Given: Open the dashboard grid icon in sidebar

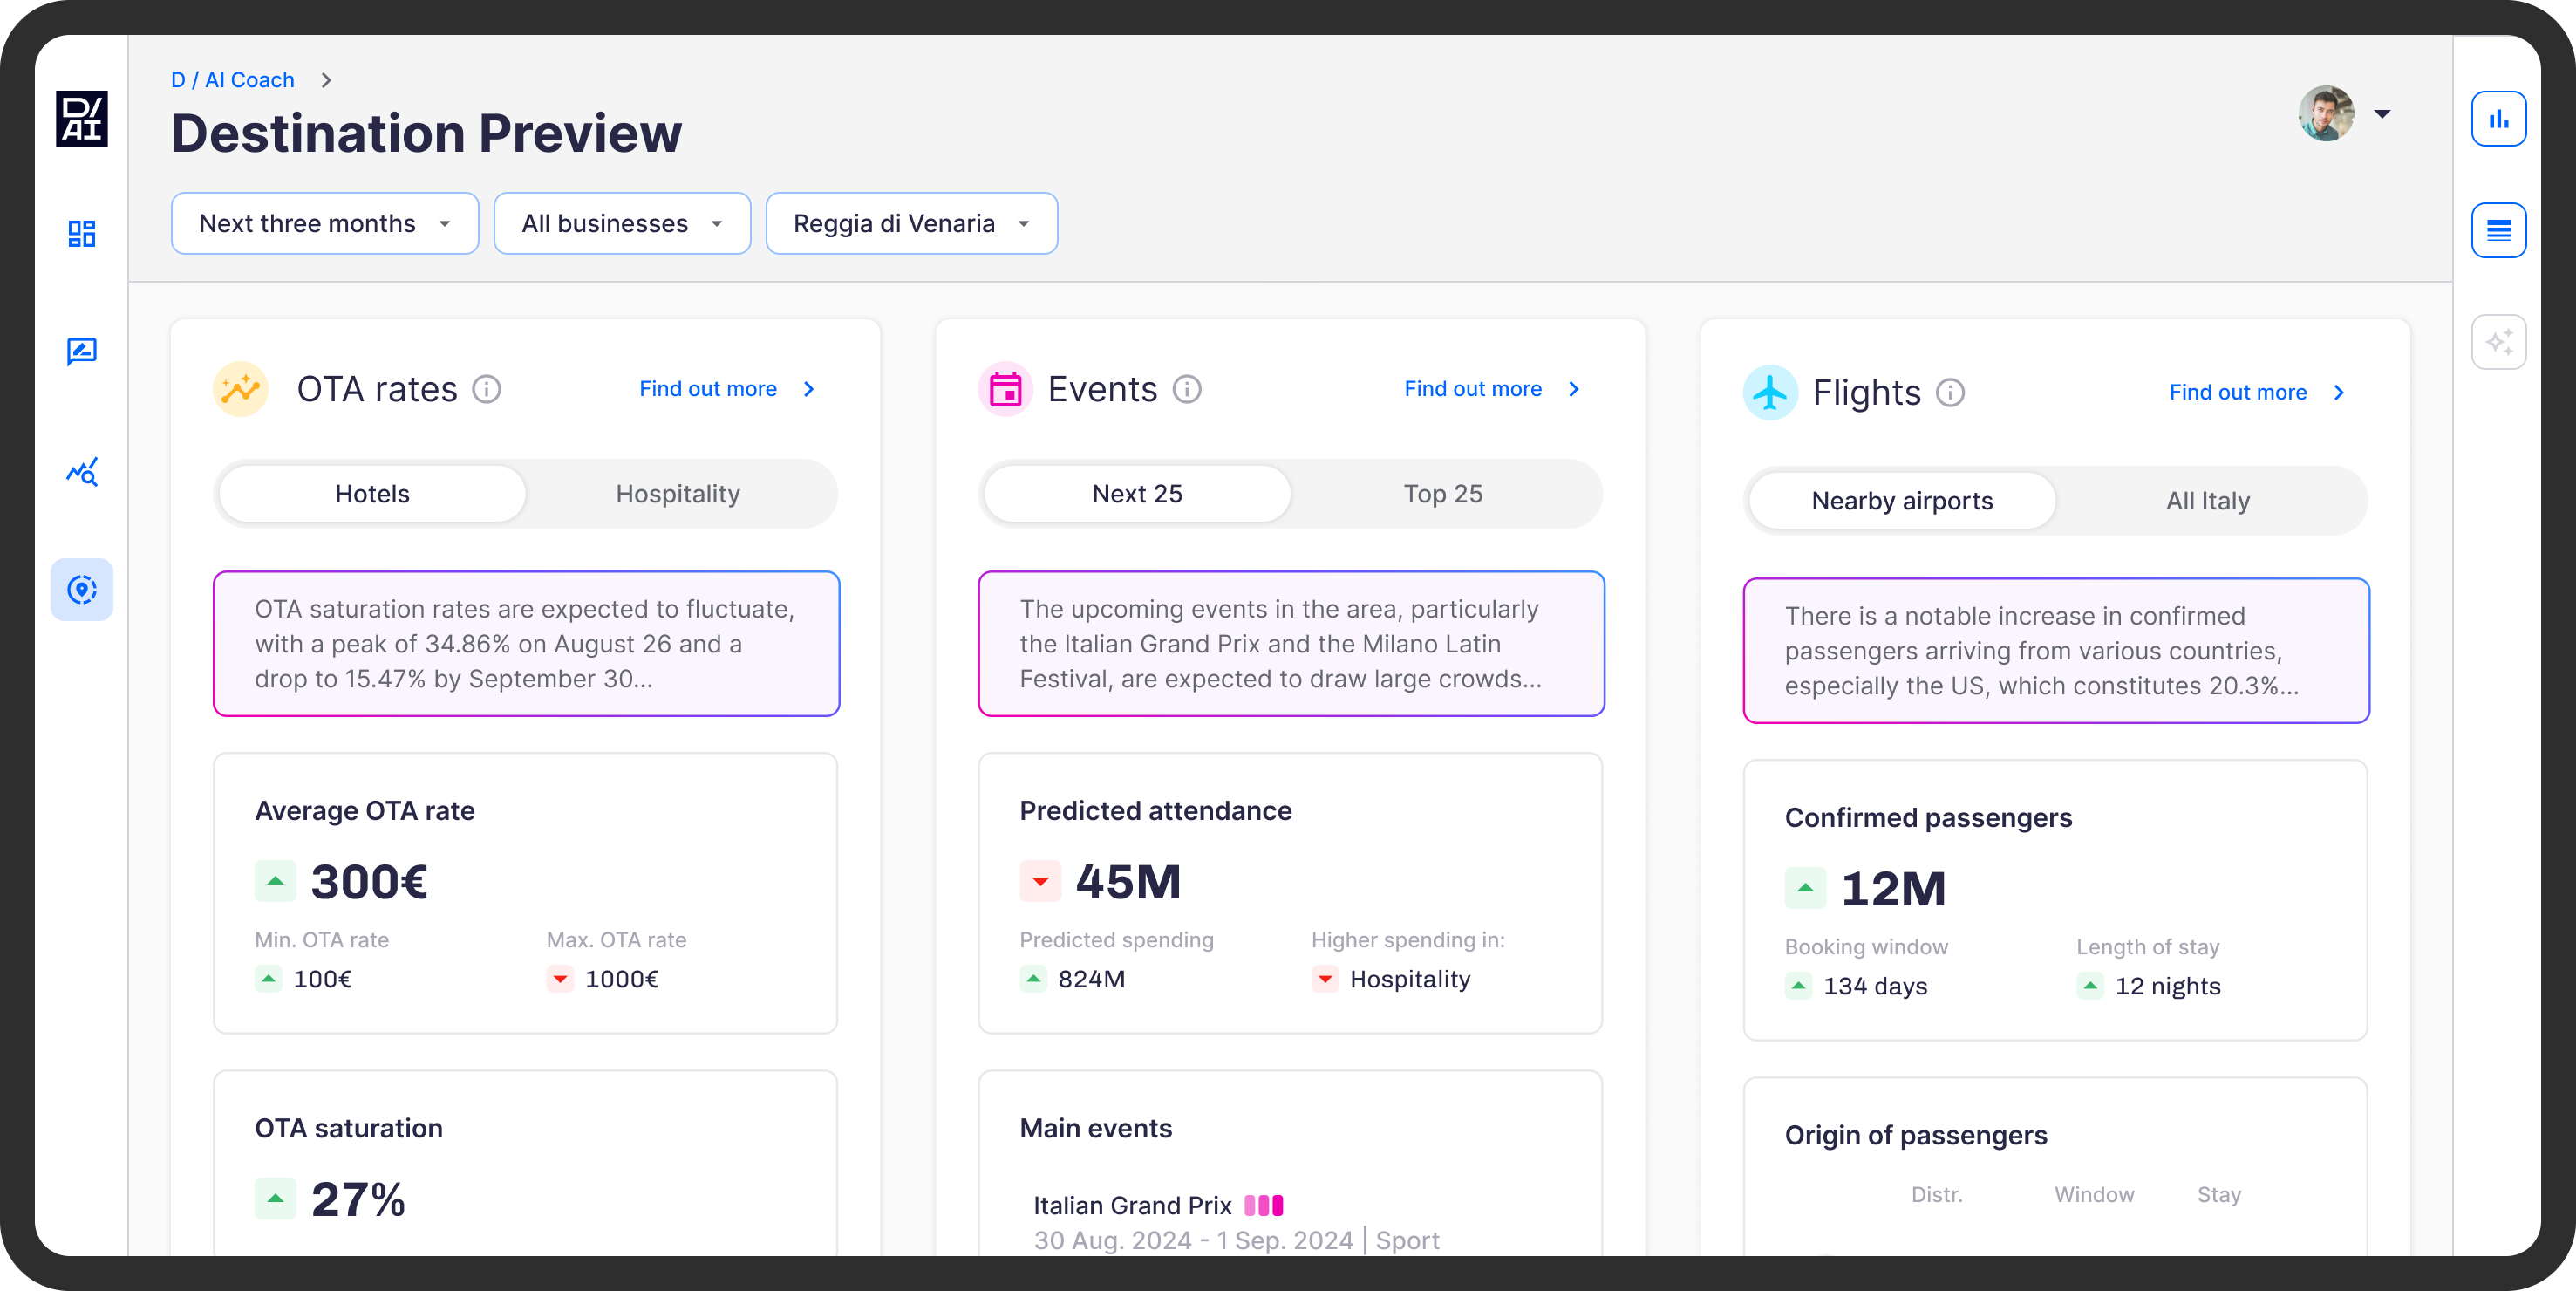Looking at the screenshot, I should [82, 234].
